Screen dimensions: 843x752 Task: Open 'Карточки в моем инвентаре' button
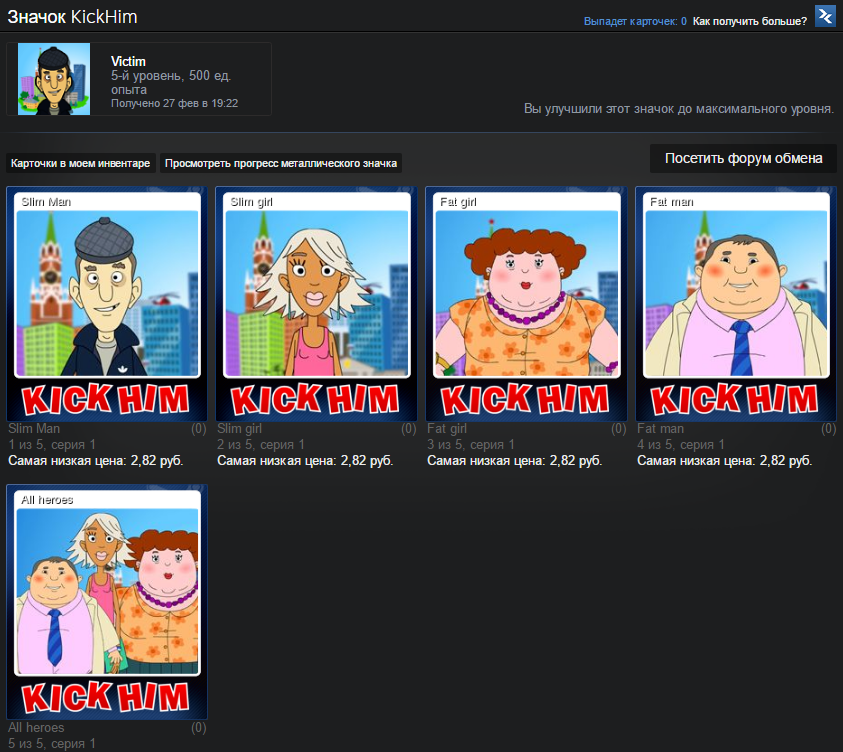point(81,163)
